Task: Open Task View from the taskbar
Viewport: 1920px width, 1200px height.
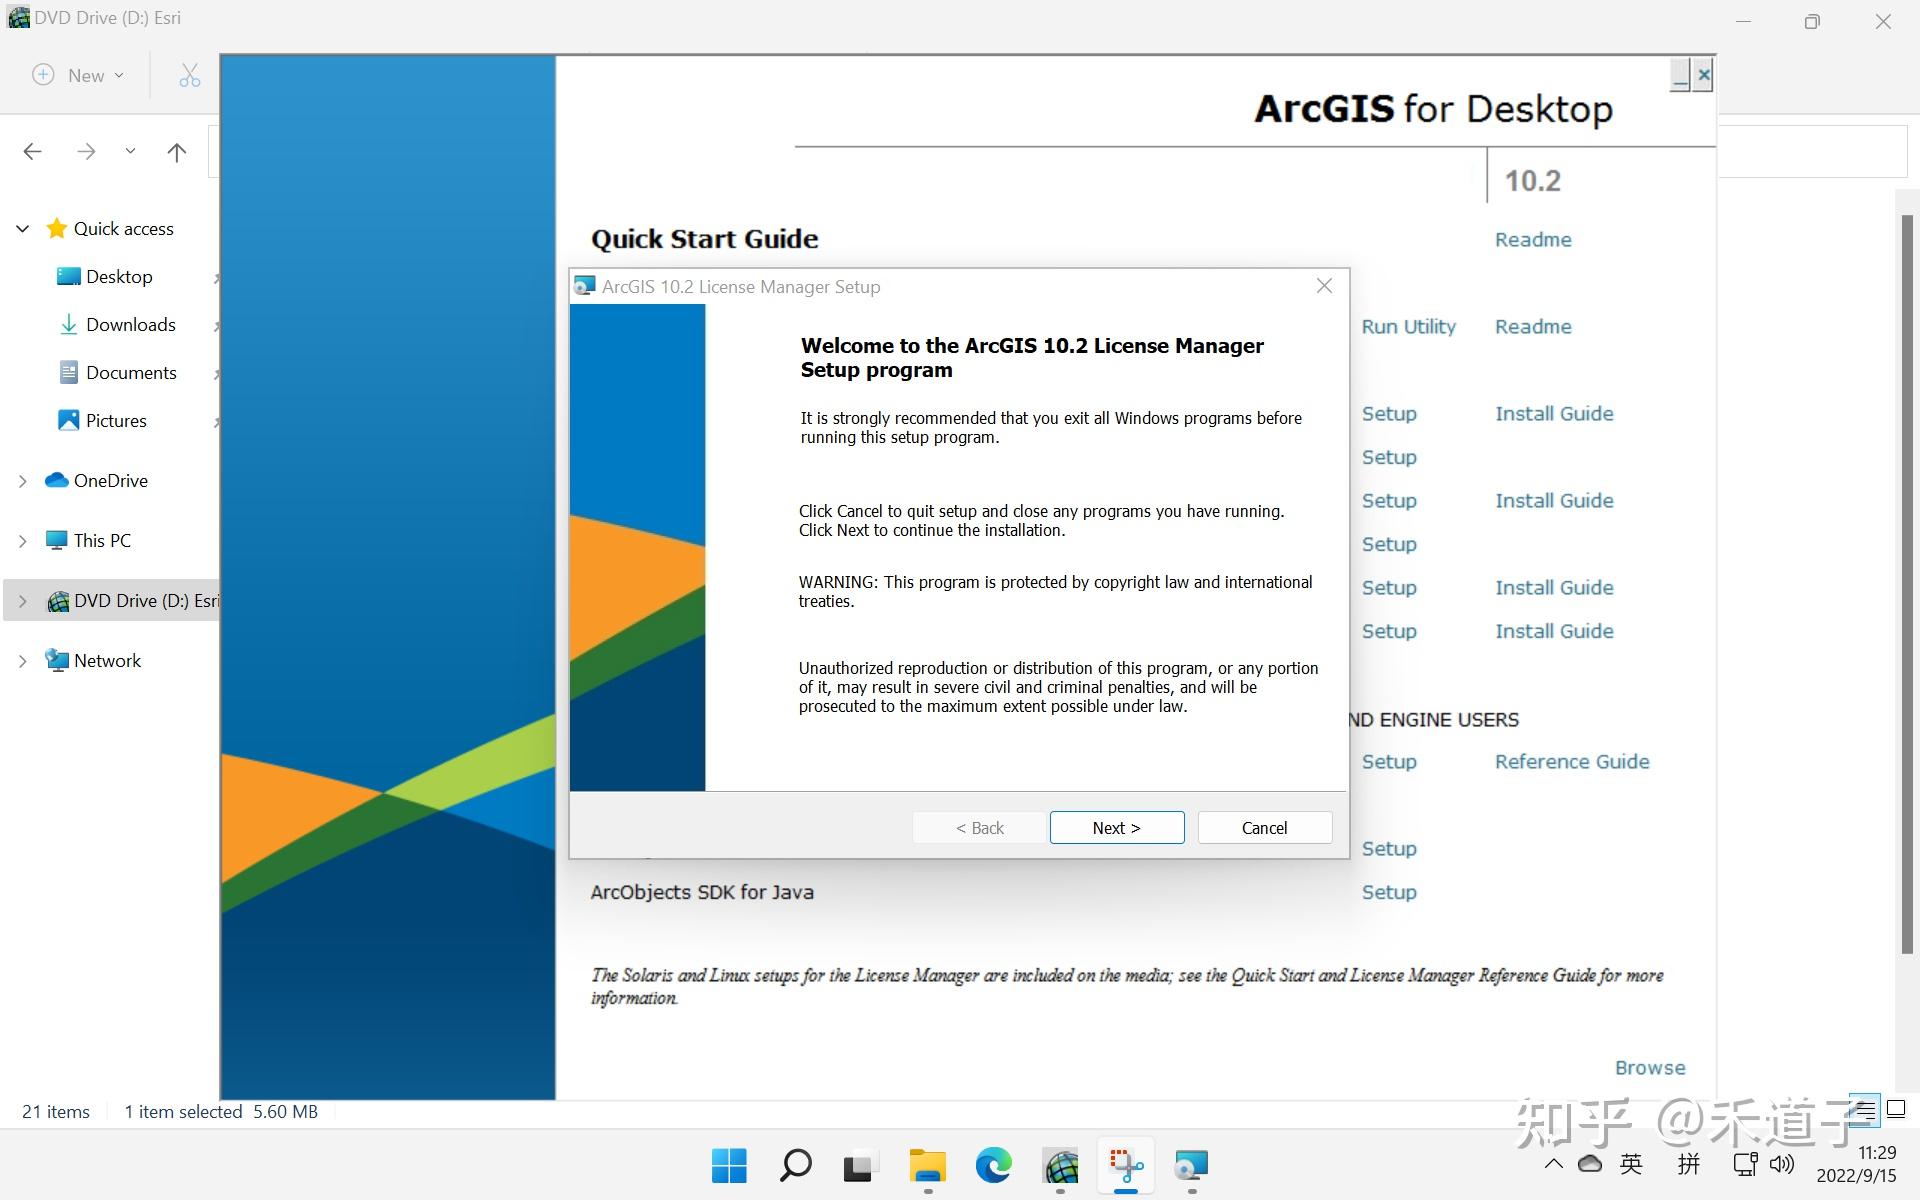Action: [x=860, y=1166]
